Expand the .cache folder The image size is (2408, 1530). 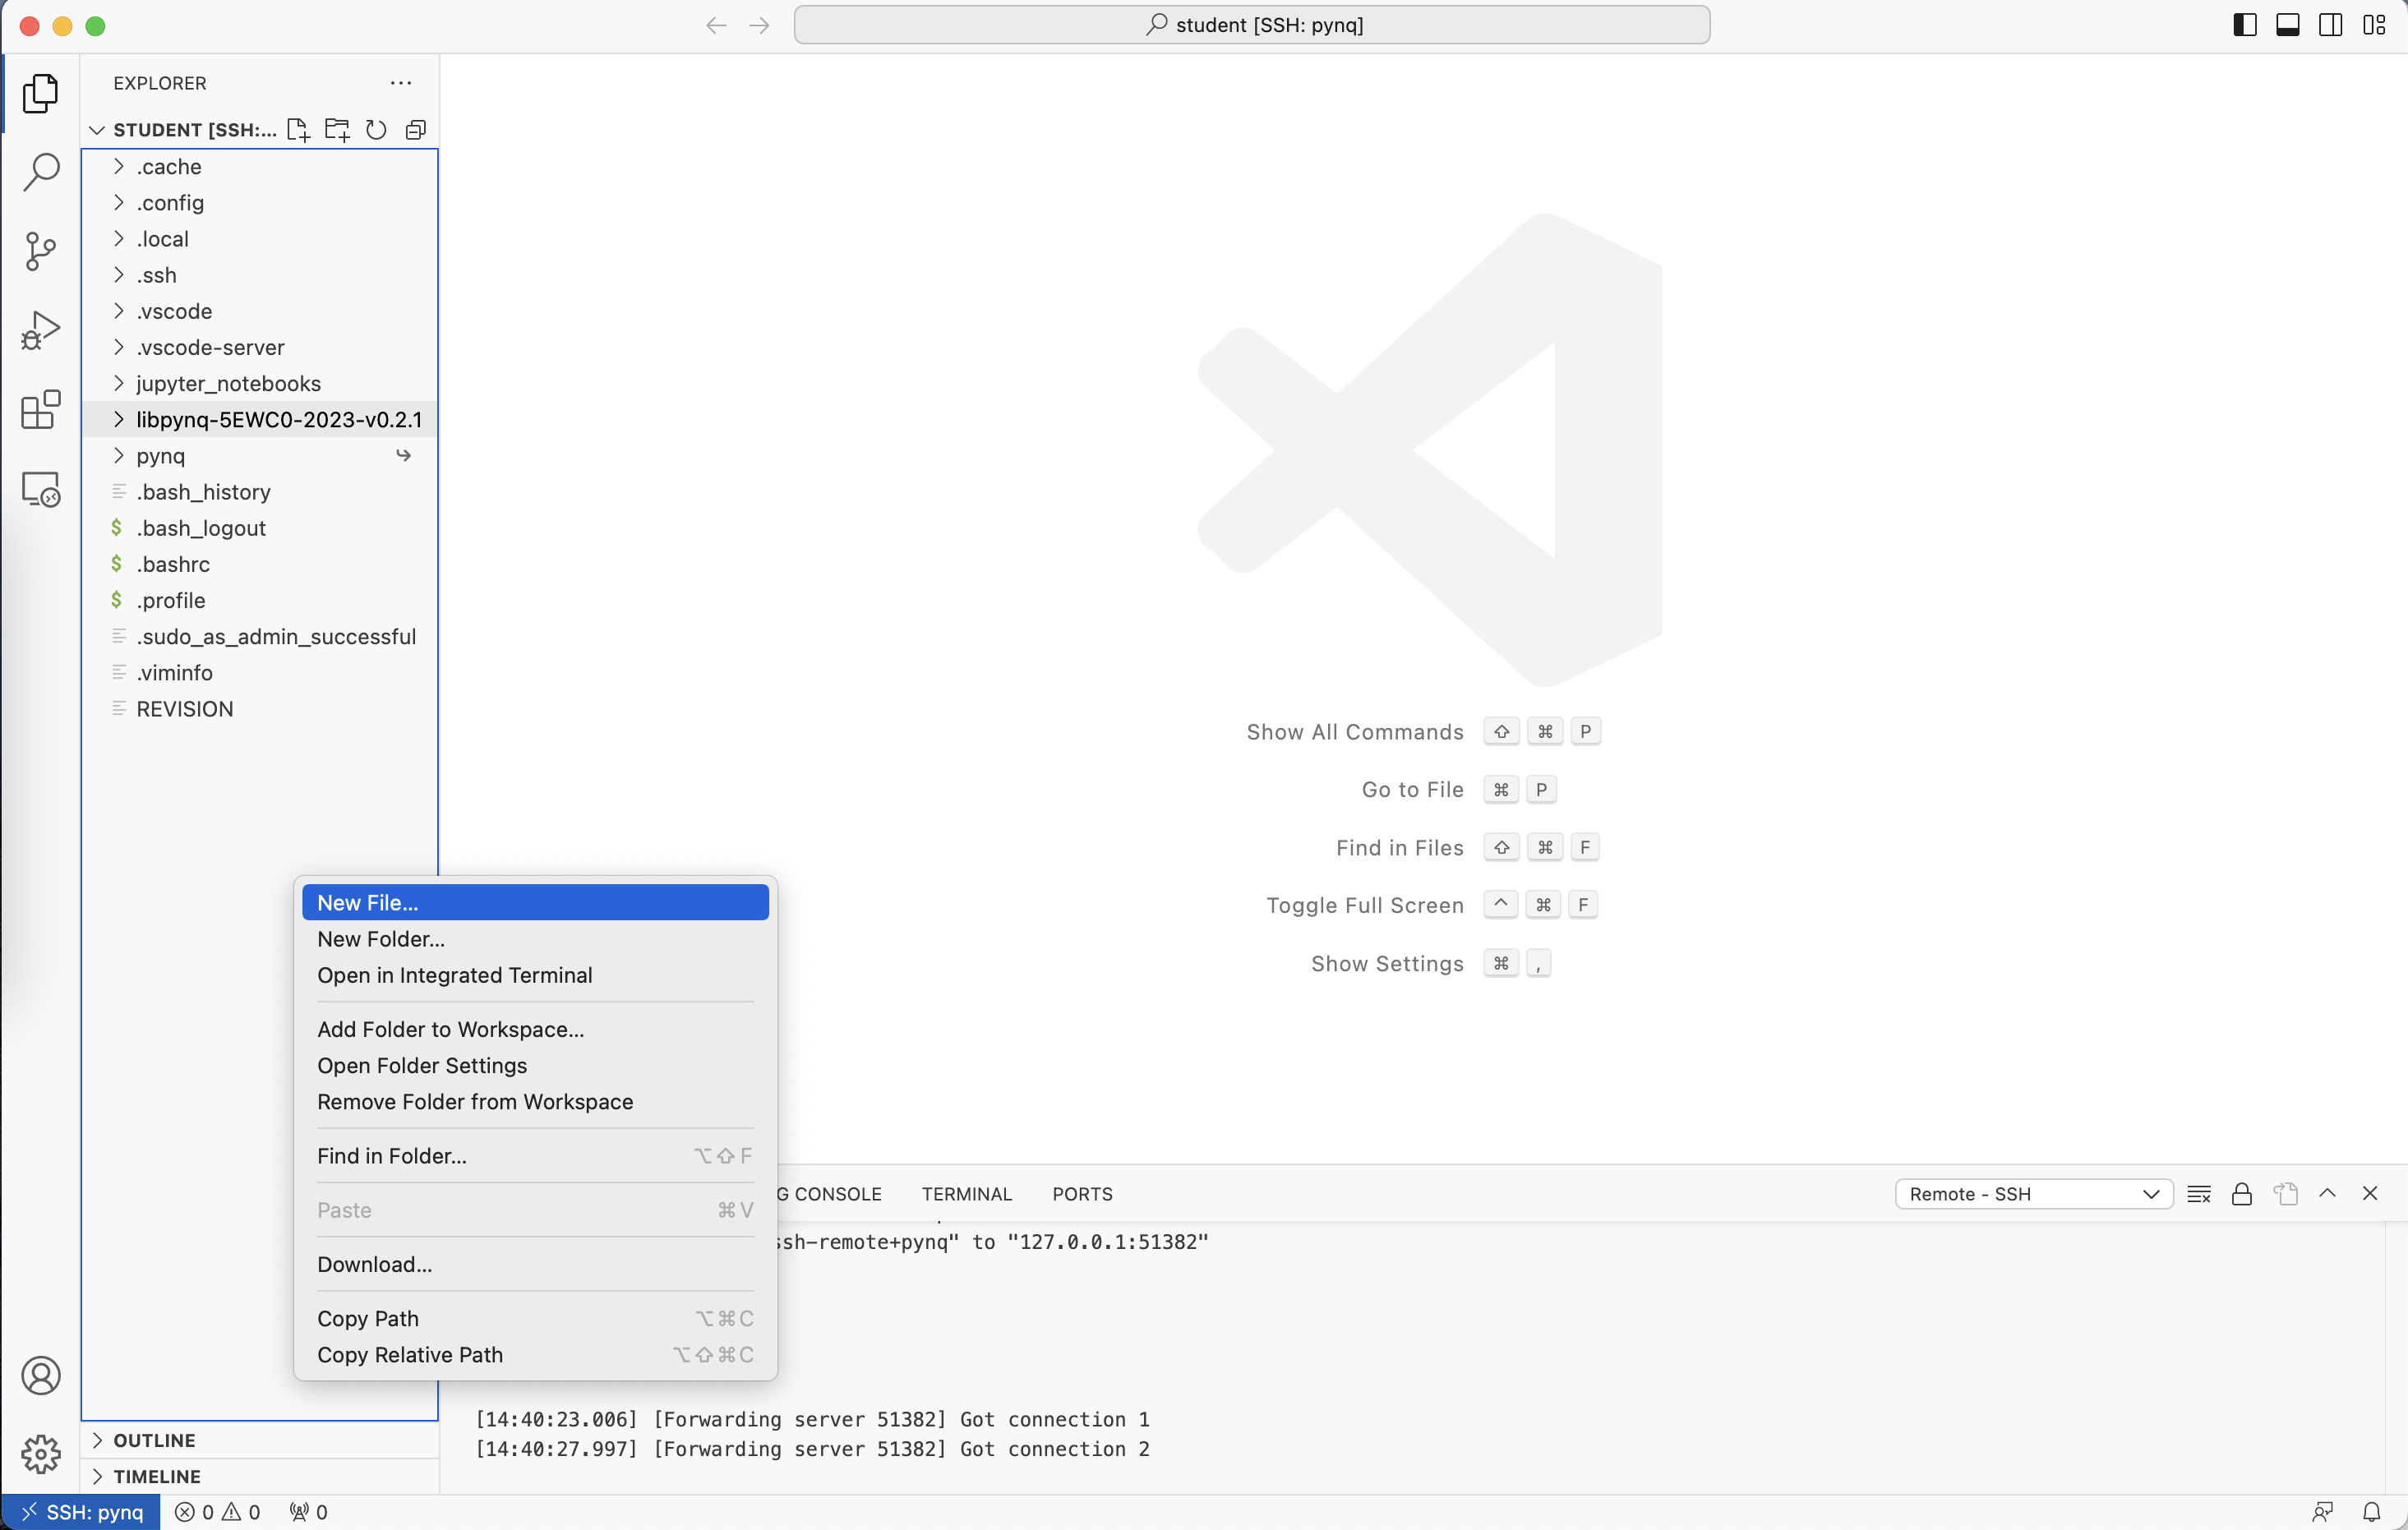(260, 167)
